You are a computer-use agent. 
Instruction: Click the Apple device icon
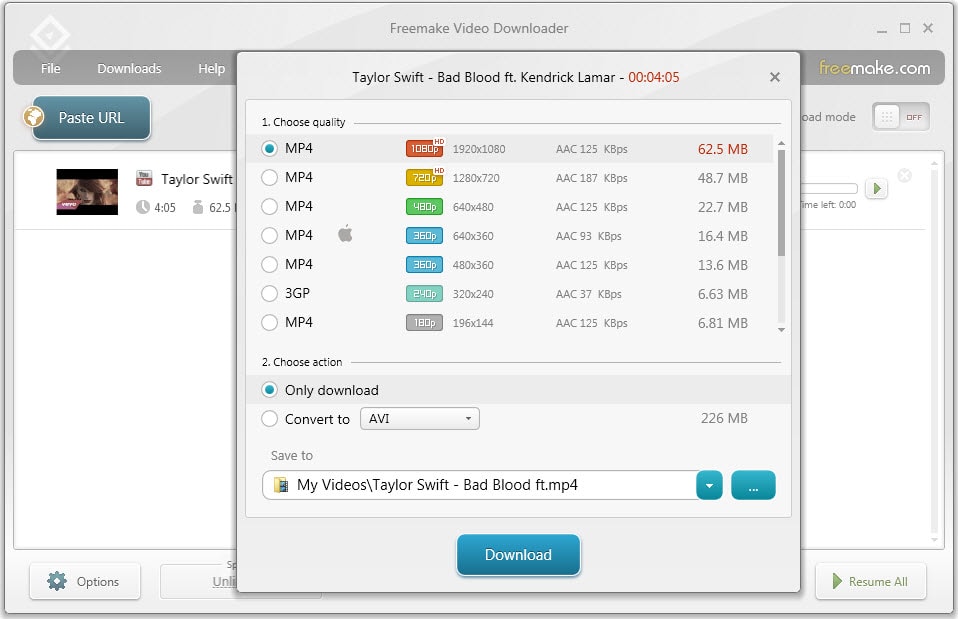[346, 235]
